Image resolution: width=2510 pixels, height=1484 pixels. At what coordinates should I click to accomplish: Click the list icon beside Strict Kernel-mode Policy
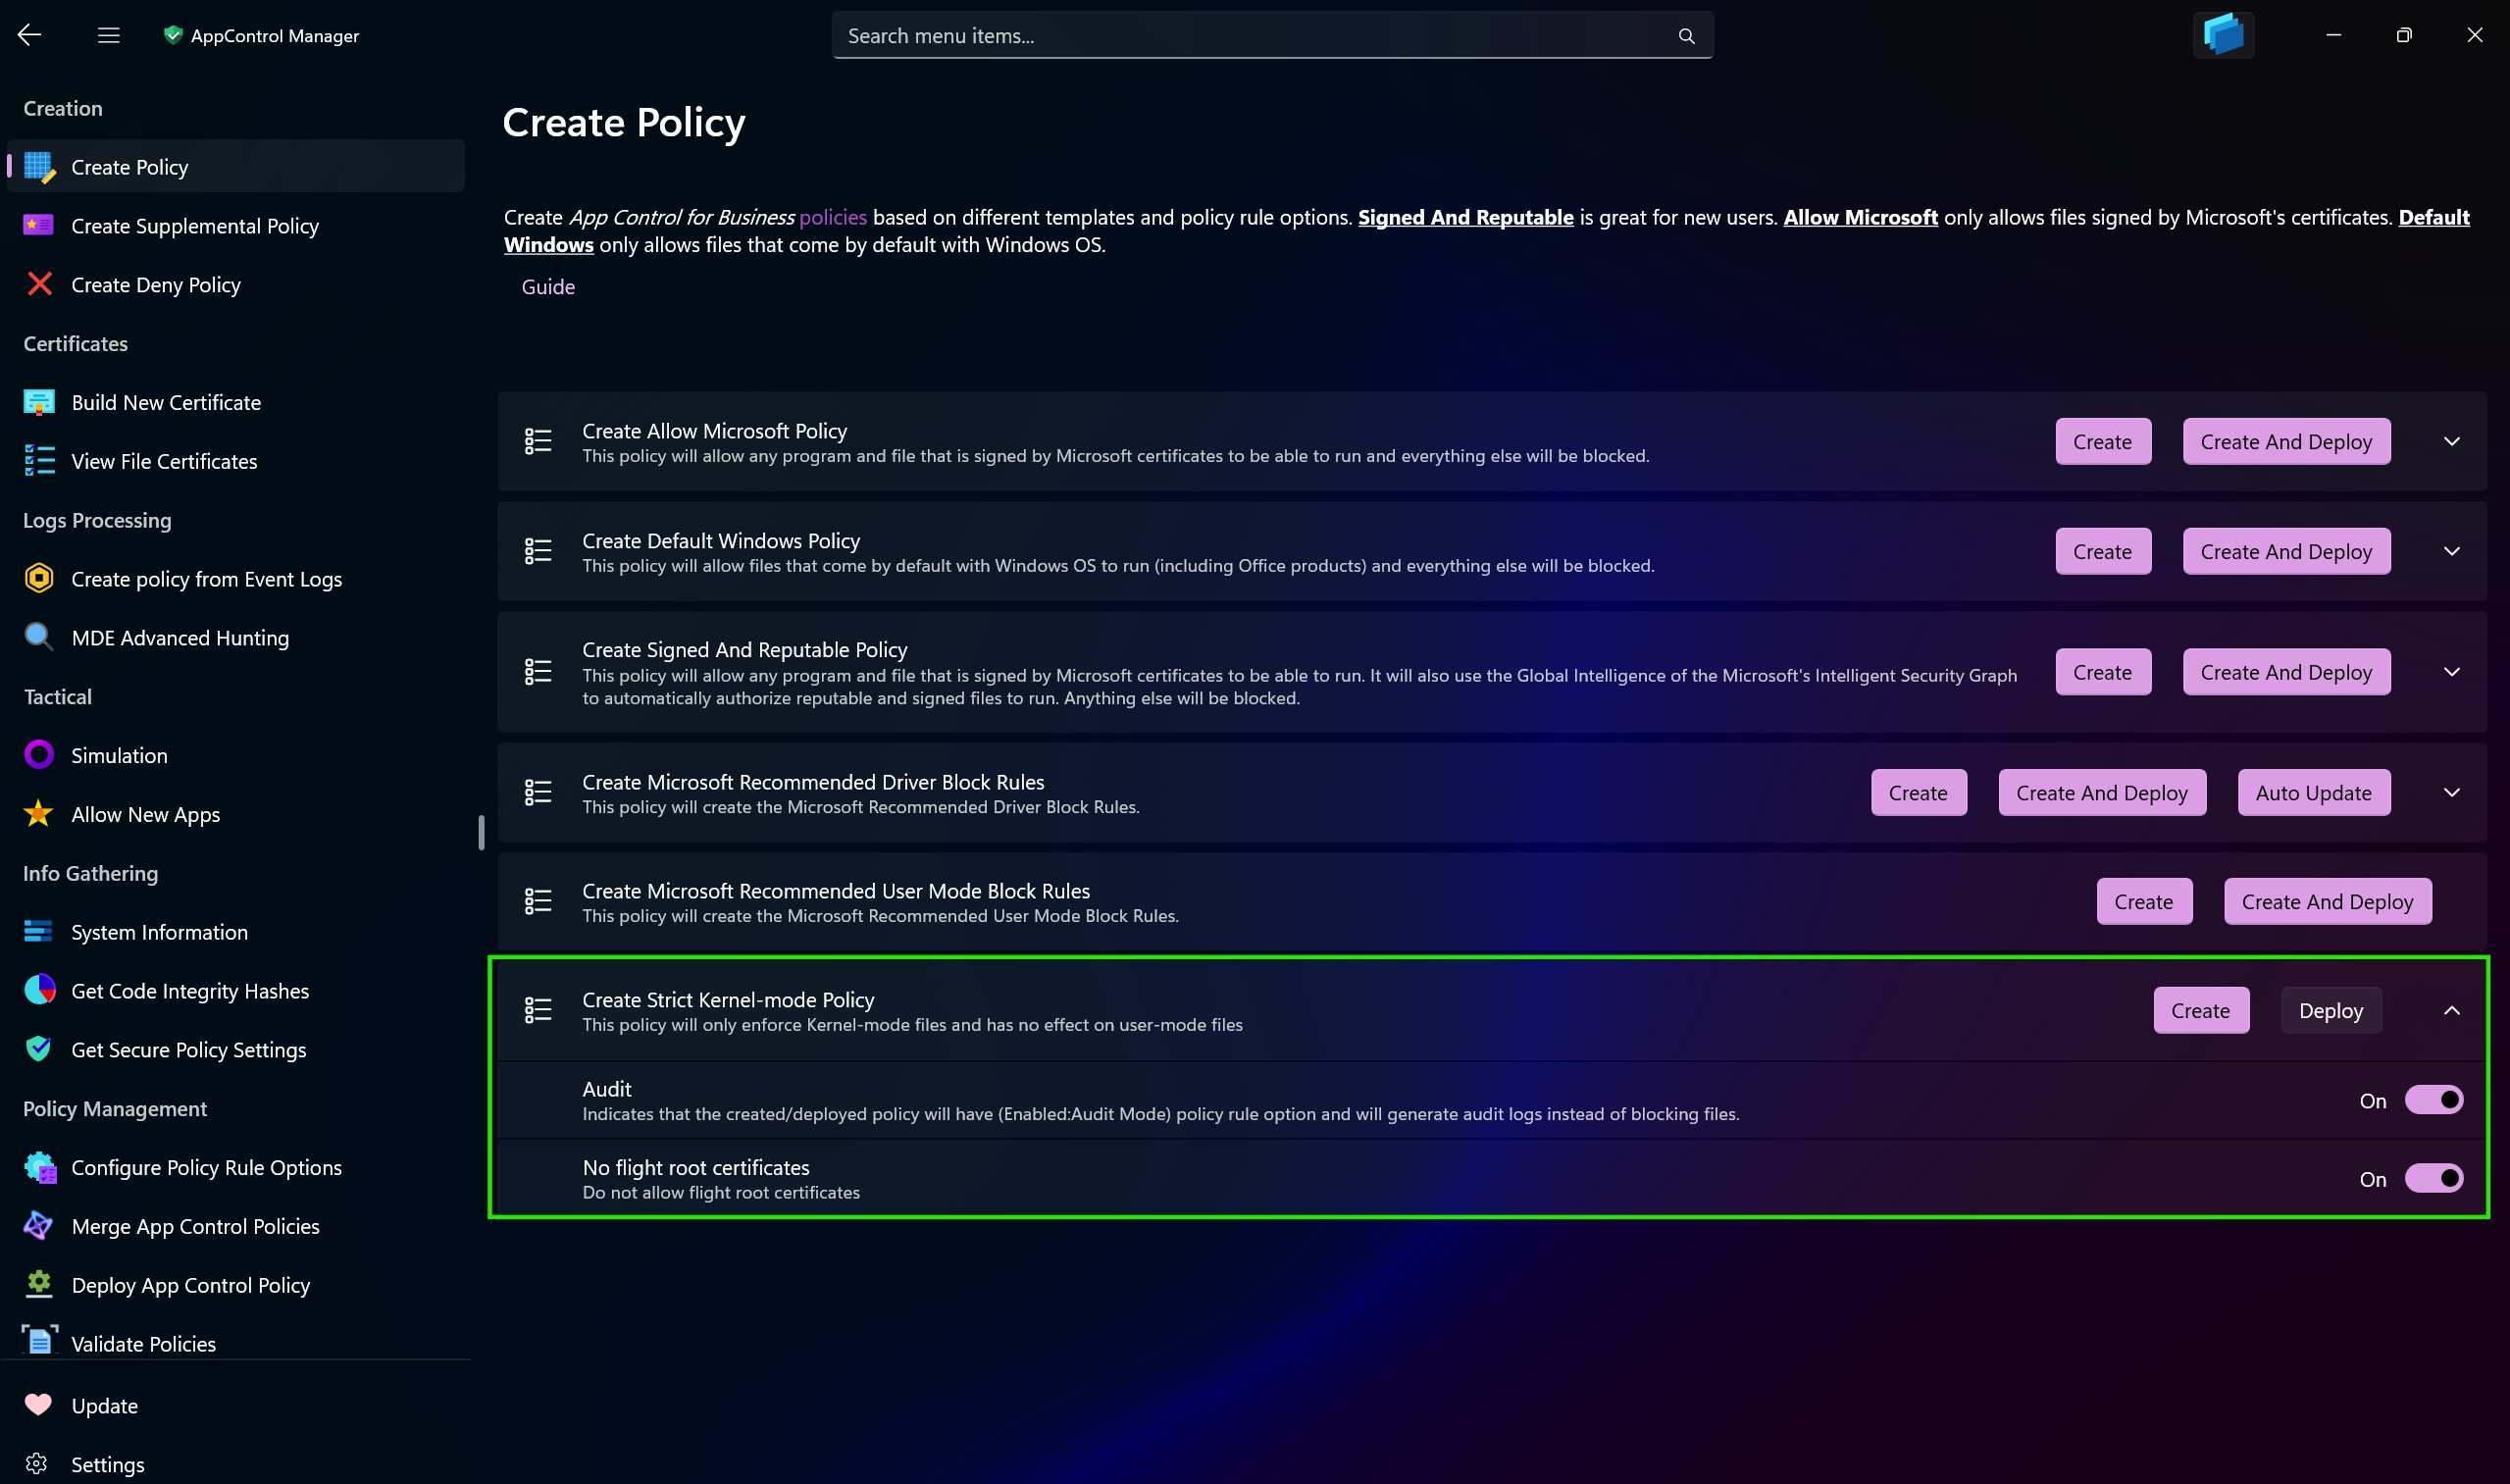pyautogui.click(x=538, y=1010)
